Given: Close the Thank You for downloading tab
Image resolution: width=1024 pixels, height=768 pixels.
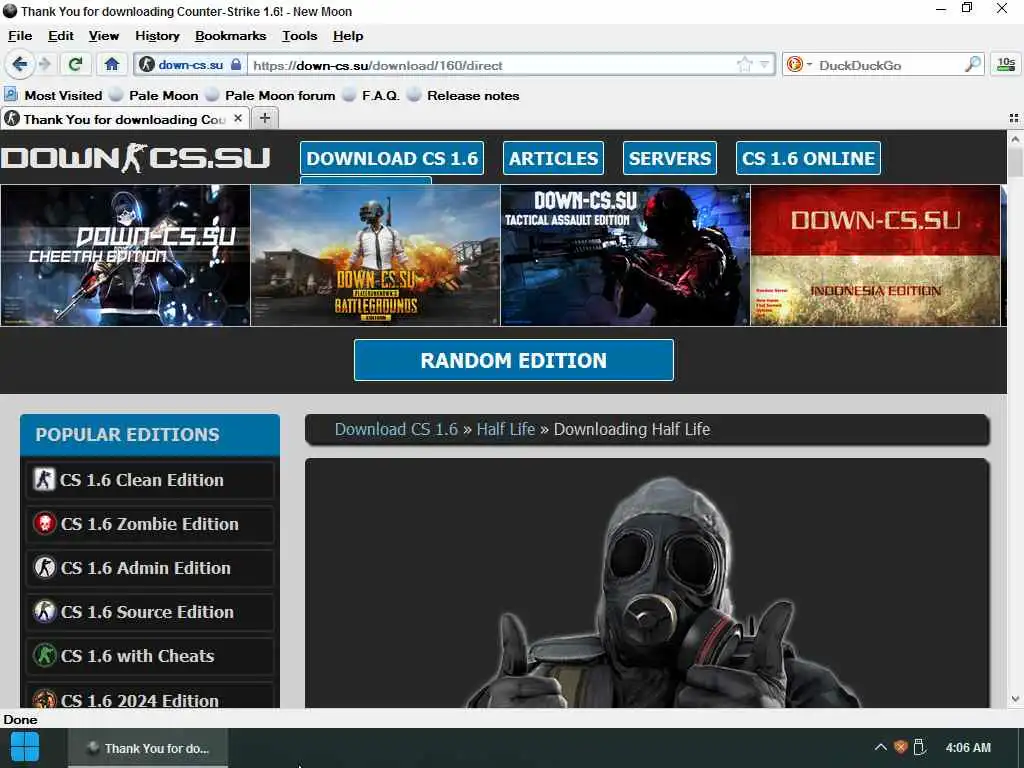Looking at the screenshot, I should [238, 118].
